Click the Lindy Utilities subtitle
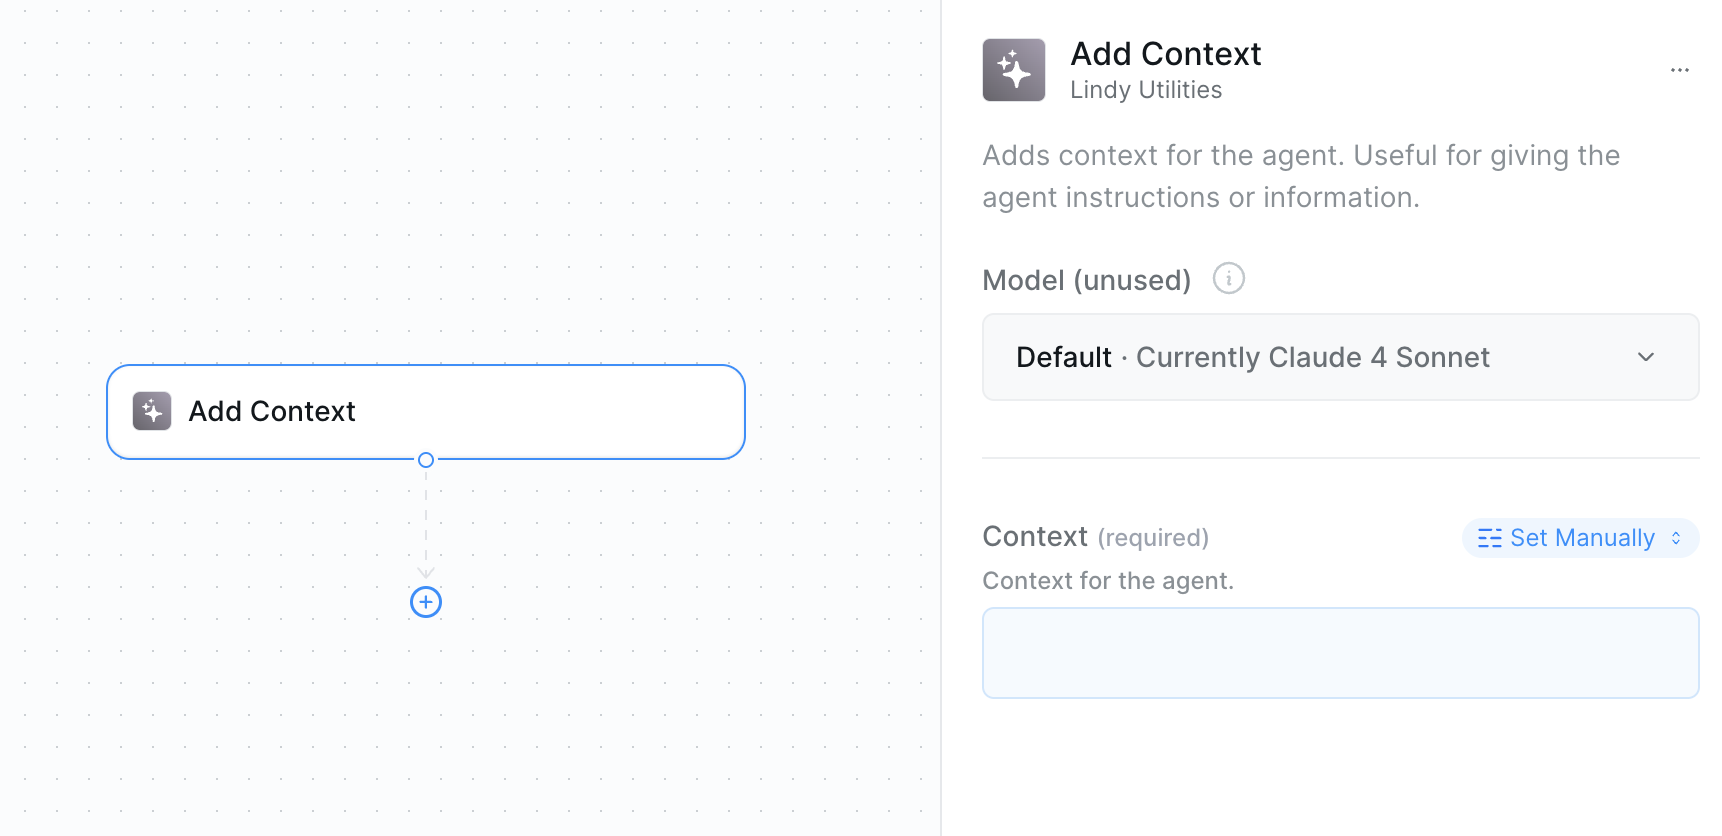Viewport: 1722px width, 836px height. click(x=1146, y=90)
